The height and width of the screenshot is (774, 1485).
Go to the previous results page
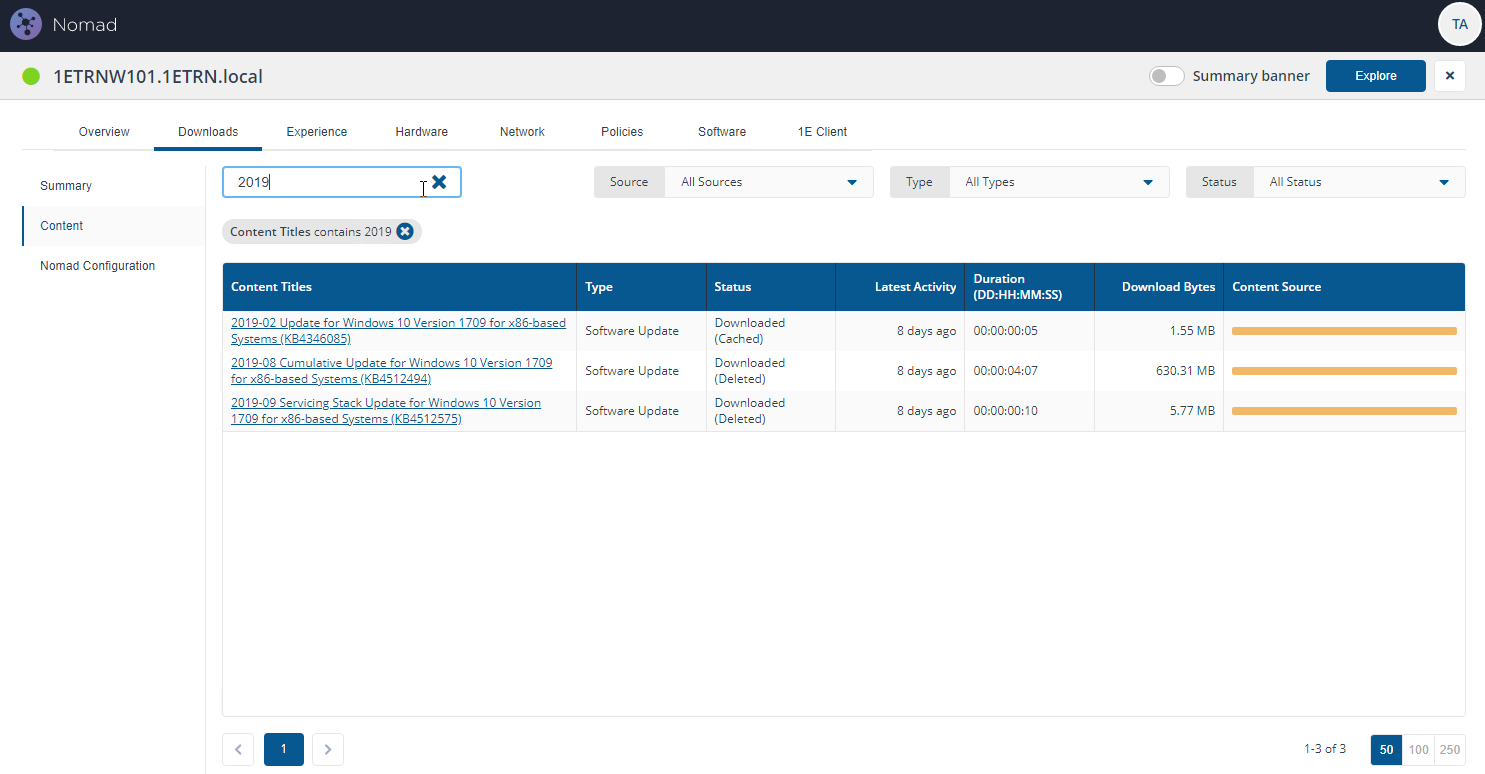click(238, 749)
